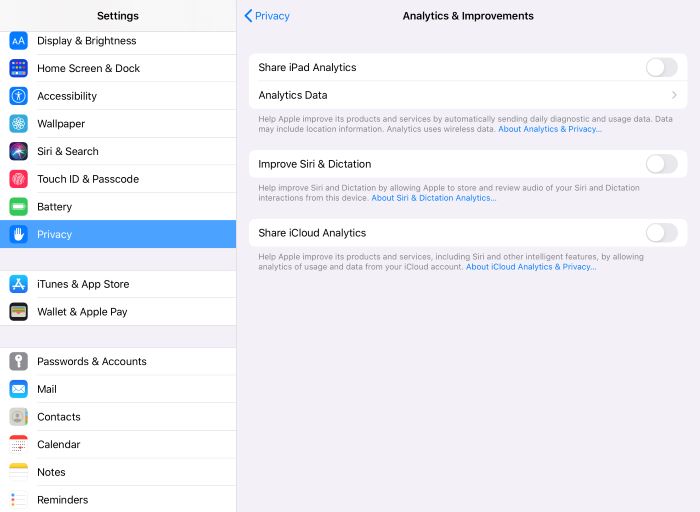
Task: Open Display & Brightness settings
Action: point(87,41)
